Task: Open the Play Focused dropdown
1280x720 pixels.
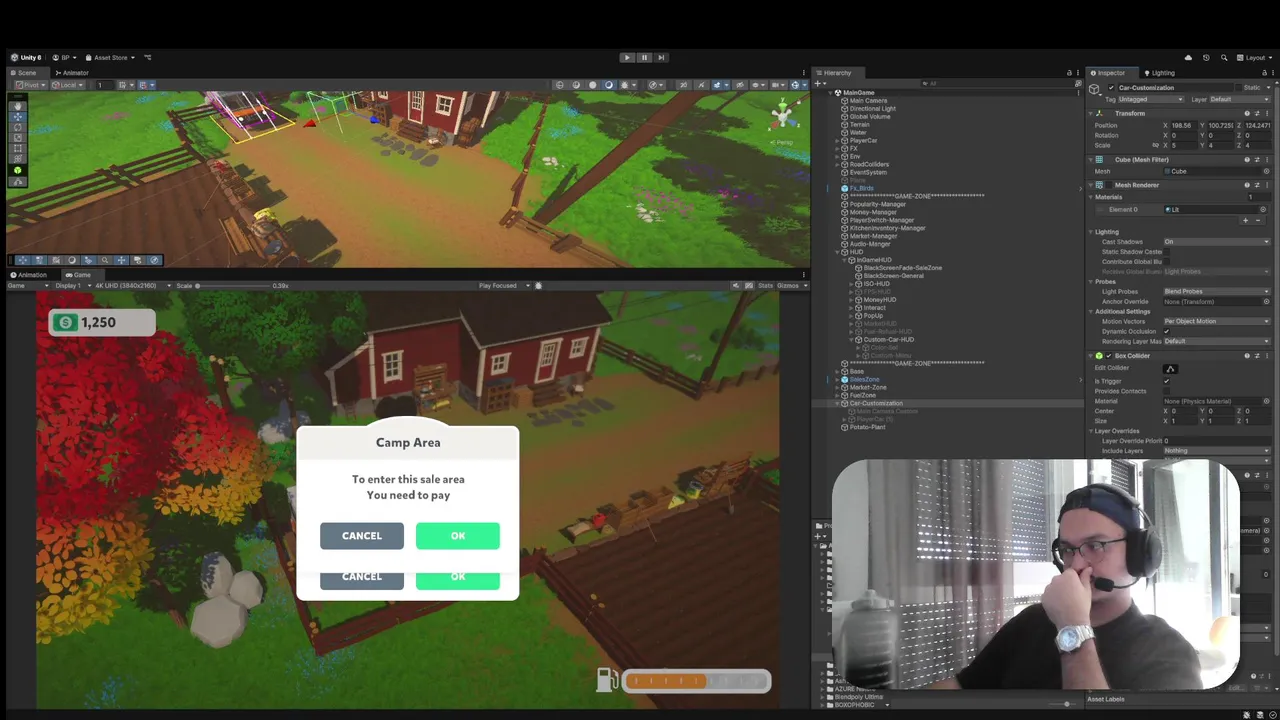Action: [x=503, y=286]
